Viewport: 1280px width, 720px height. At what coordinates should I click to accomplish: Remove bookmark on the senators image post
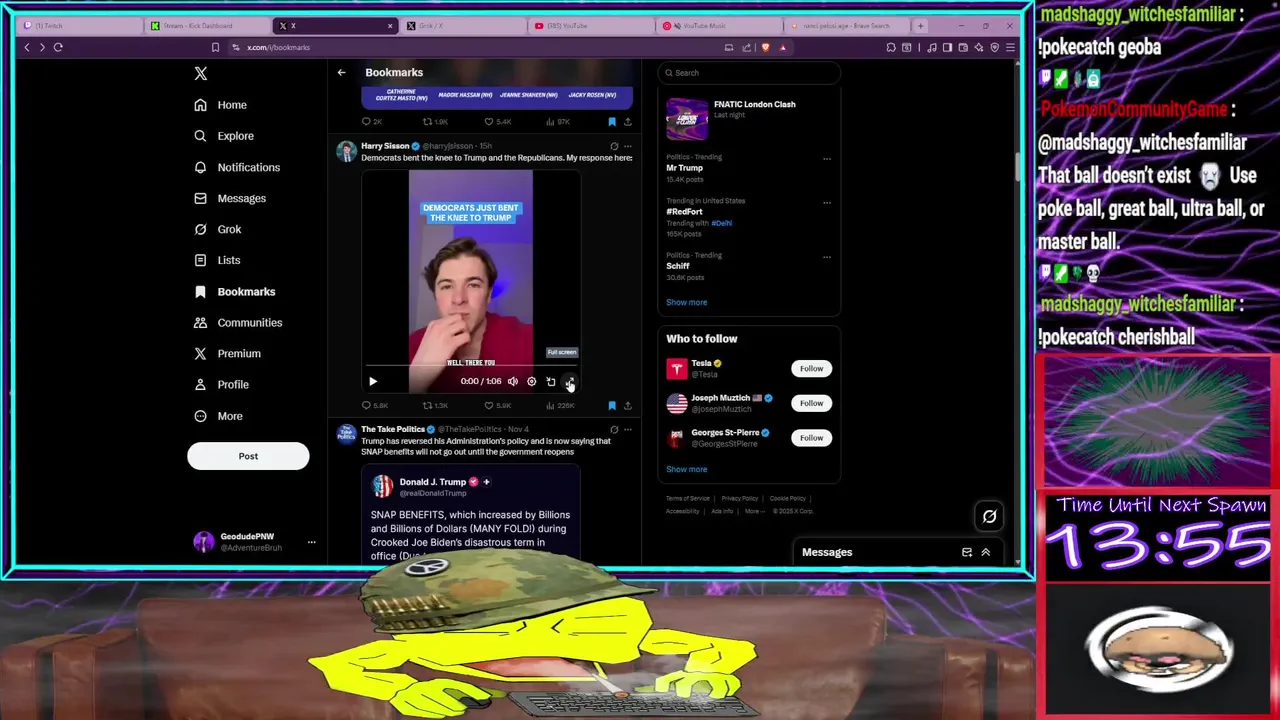612,122
